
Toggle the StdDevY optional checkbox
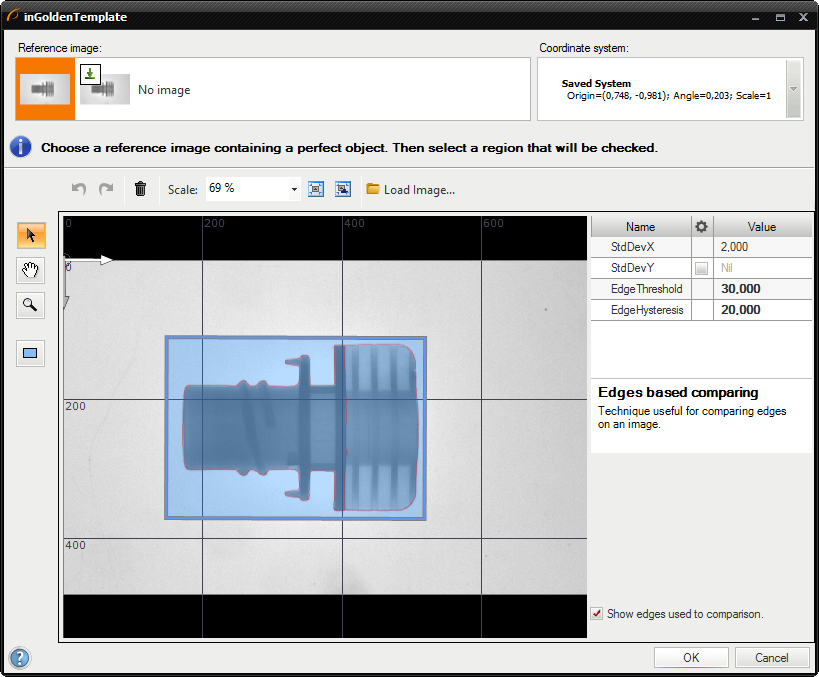tap(702, 268)
